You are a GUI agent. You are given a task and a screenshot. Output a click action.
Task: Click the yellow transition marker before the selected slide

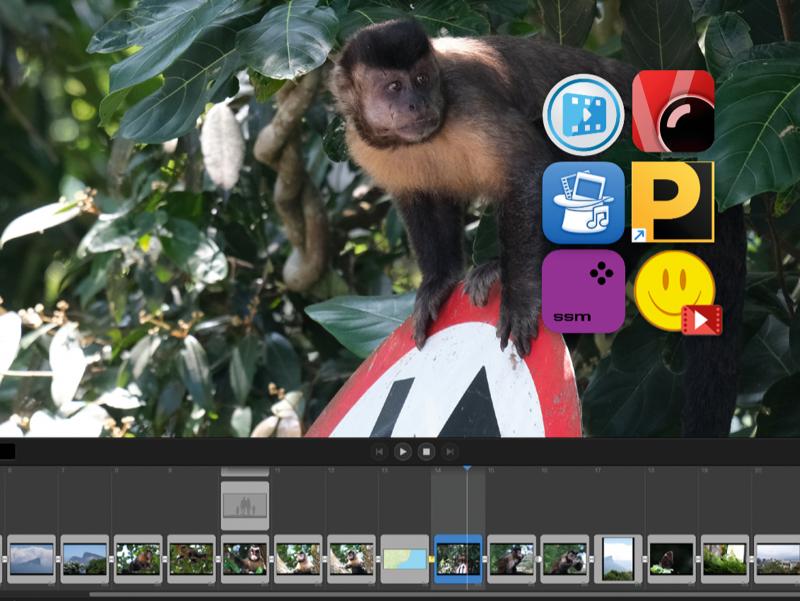(x=432, y=559)
